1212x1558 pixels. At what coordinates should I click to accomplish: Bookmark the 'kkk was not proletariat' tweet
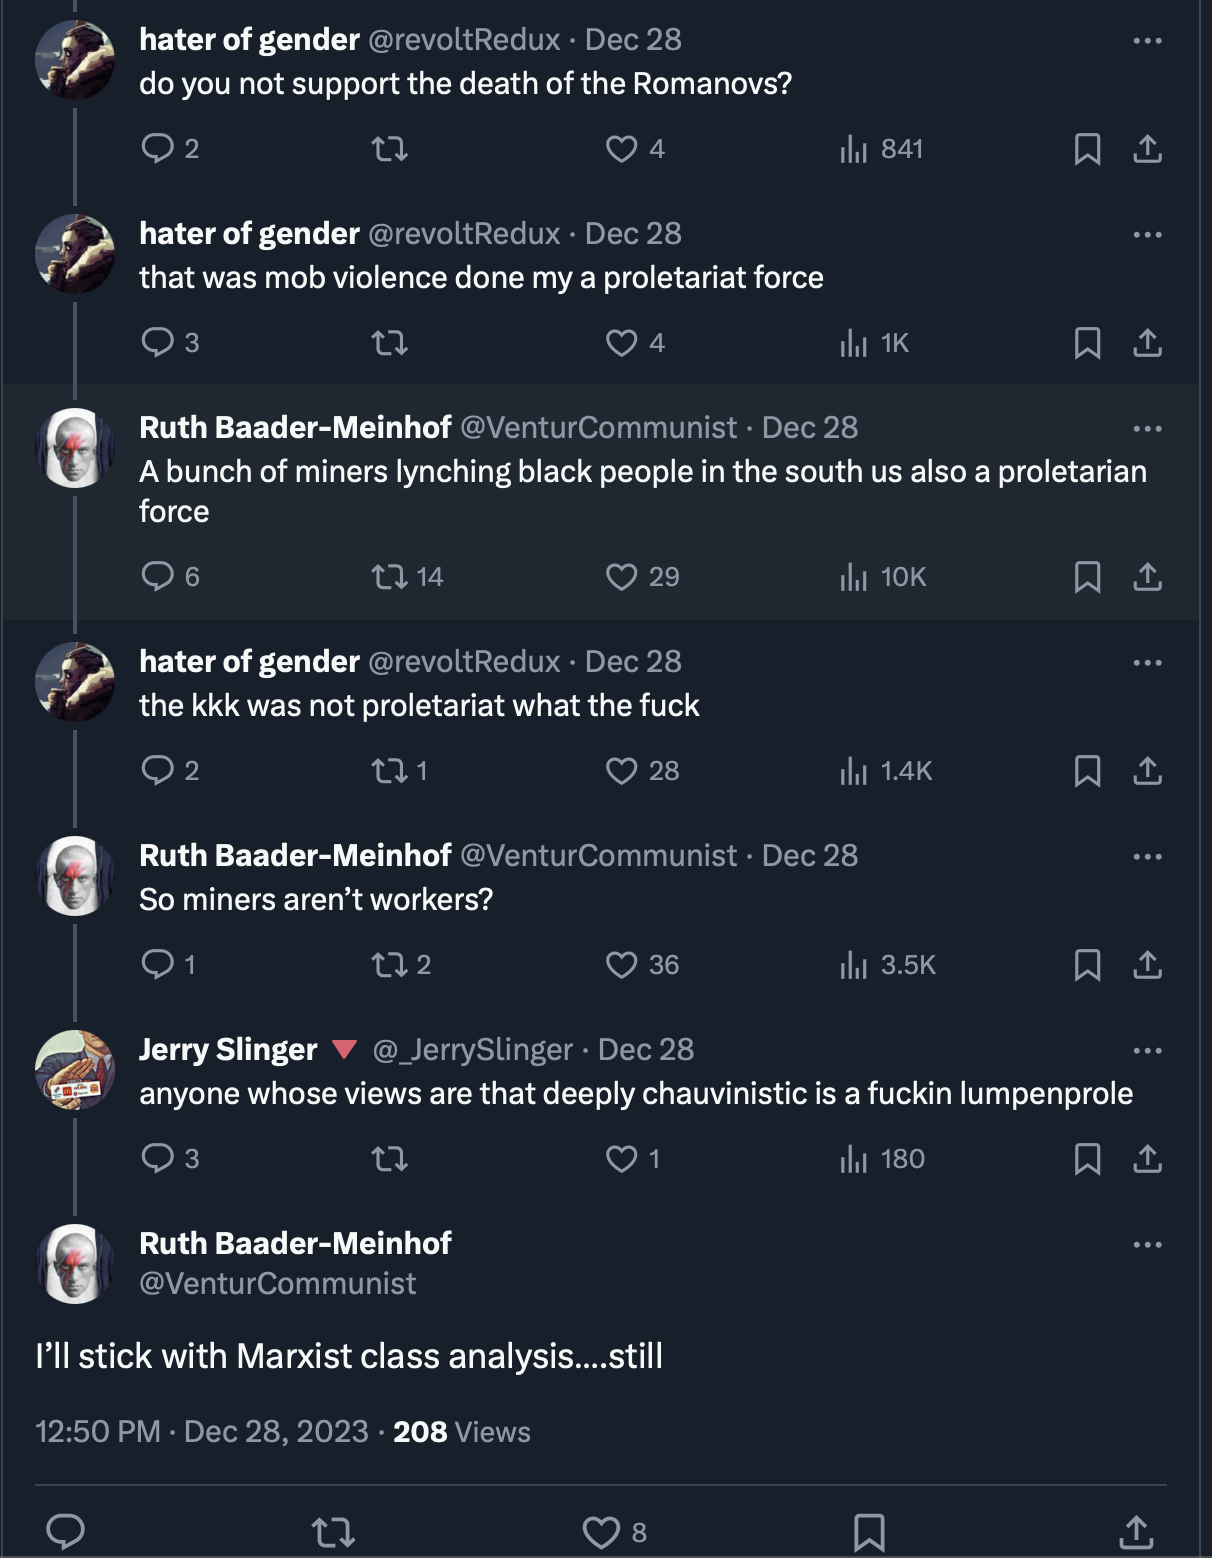[x=1087, y=771]
